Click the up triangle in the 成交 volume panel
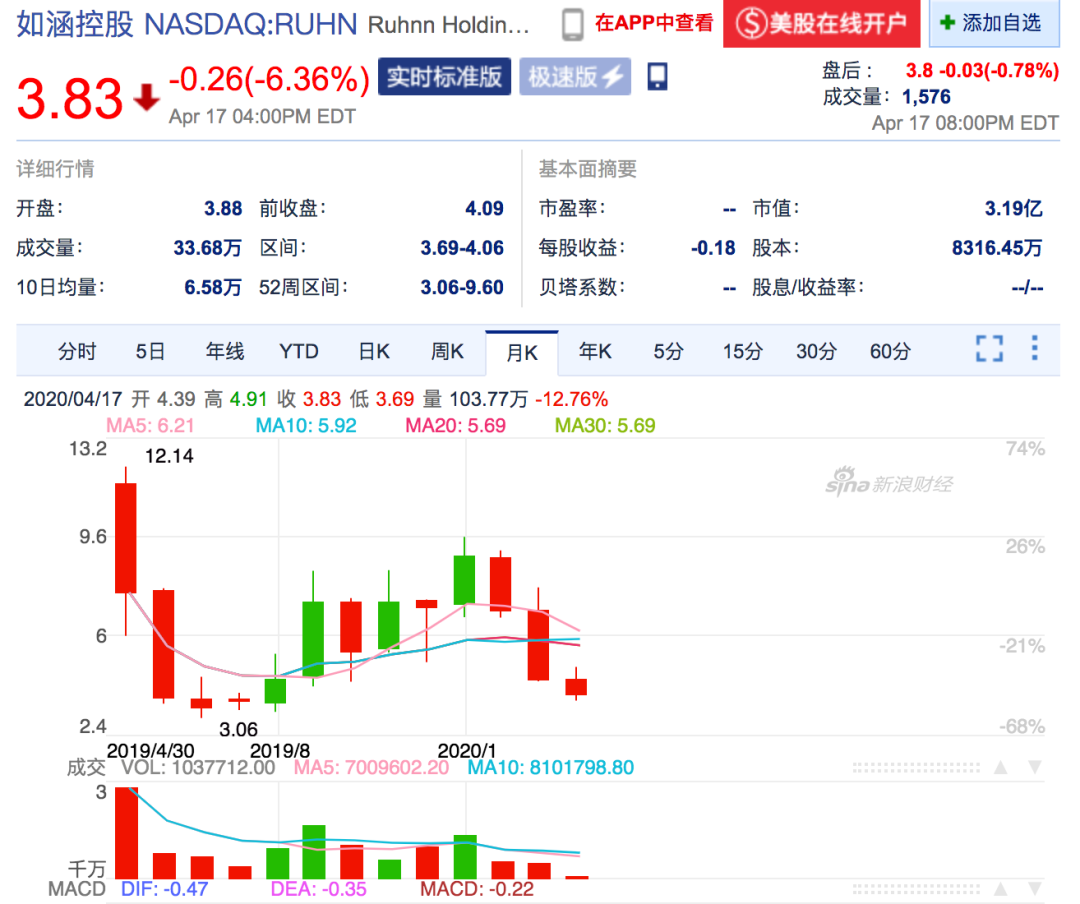This screenshot has height=904, width=1080. point(1001,767)
